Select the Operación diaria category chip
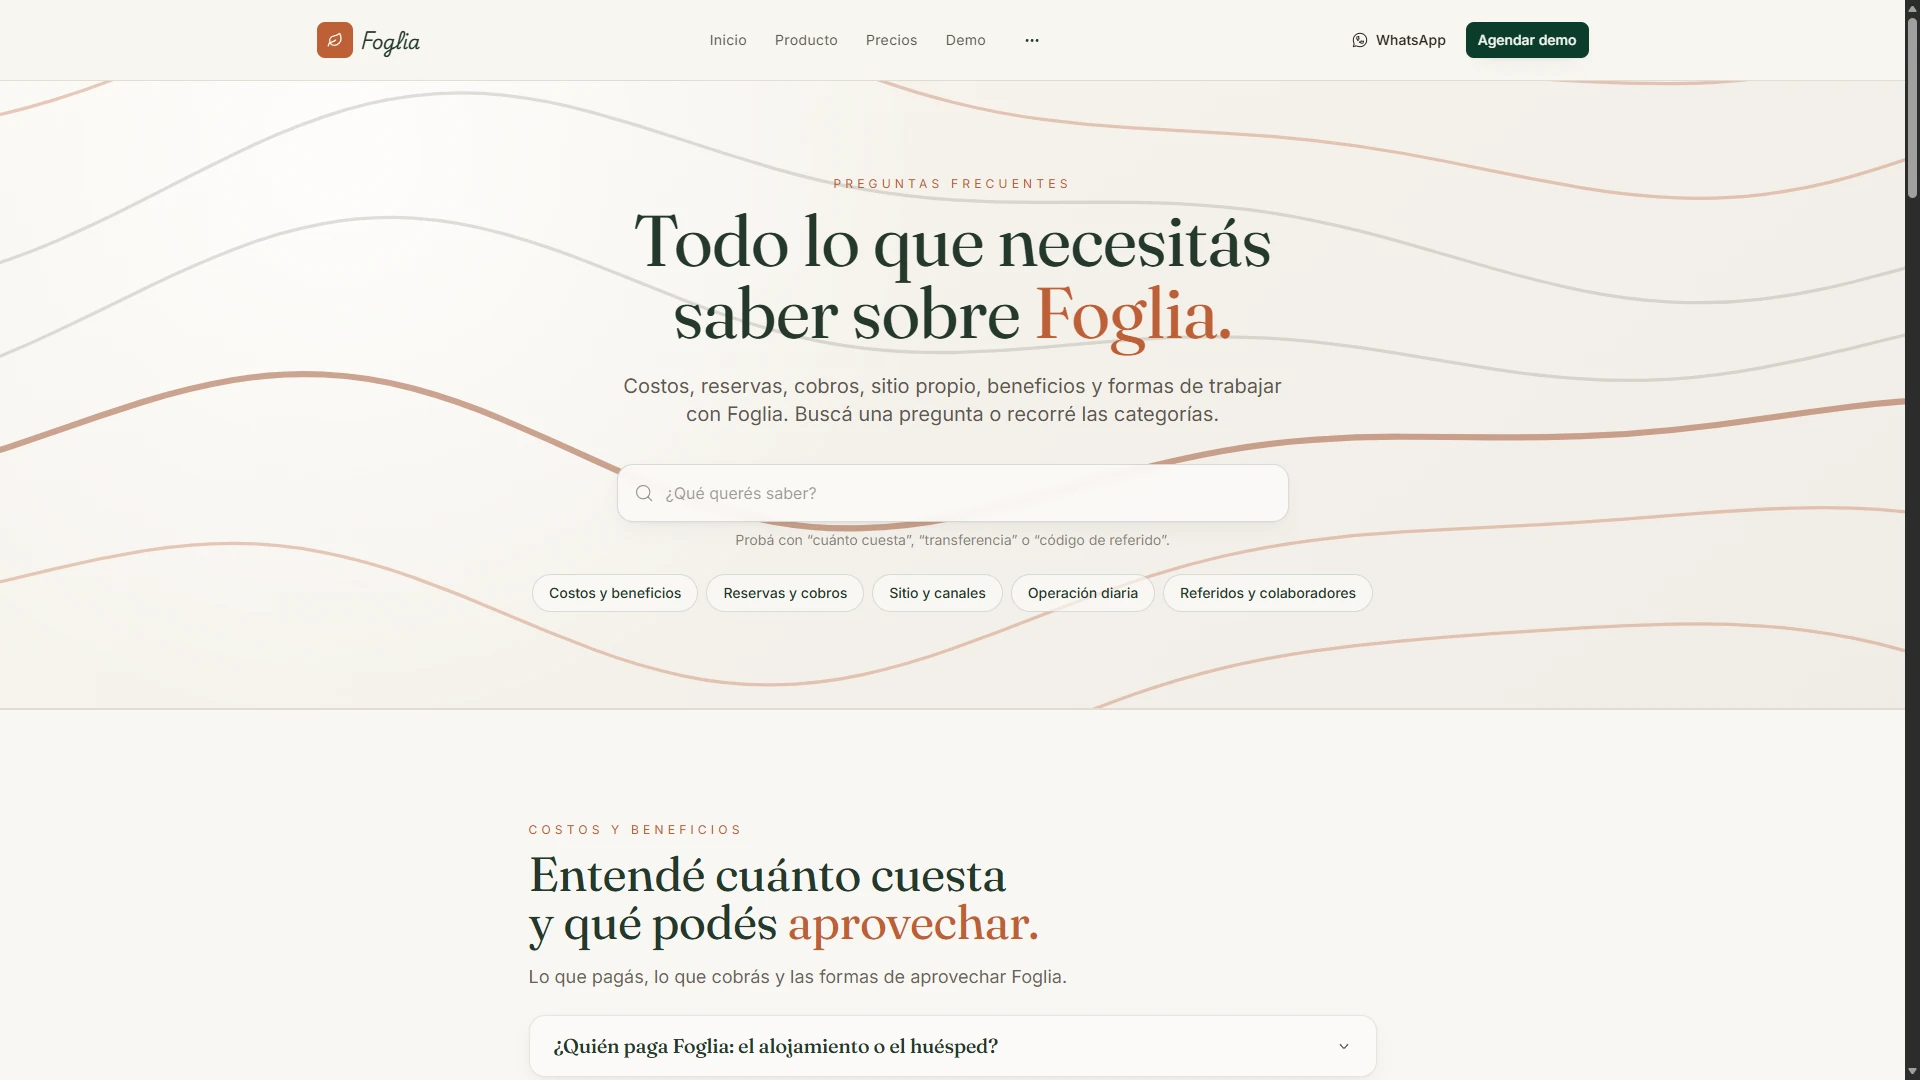 coord(1083,593)
